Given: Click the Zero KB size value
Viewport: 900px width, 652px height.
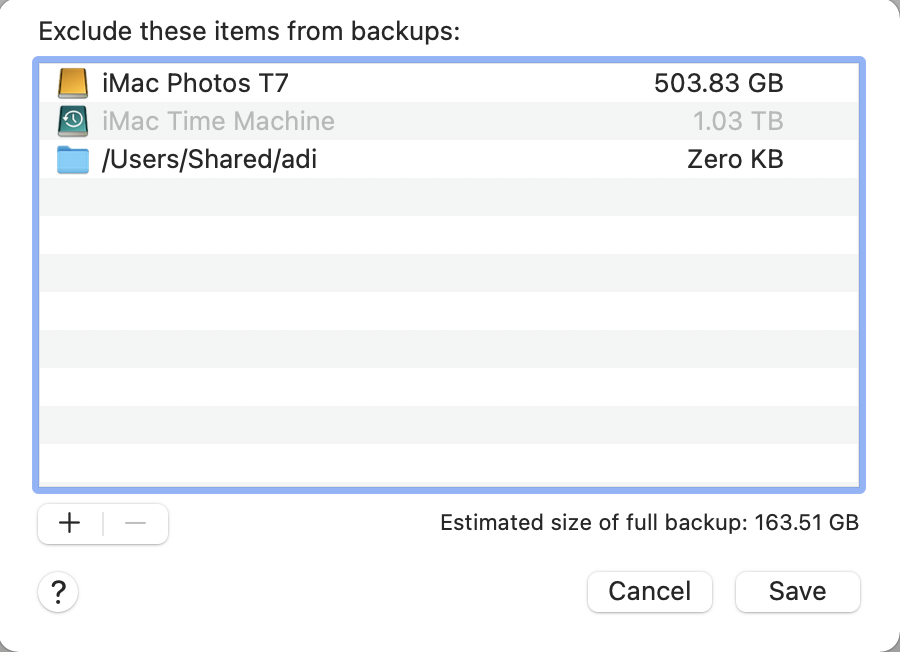Looking at the screenshot, I should [735, 159].
